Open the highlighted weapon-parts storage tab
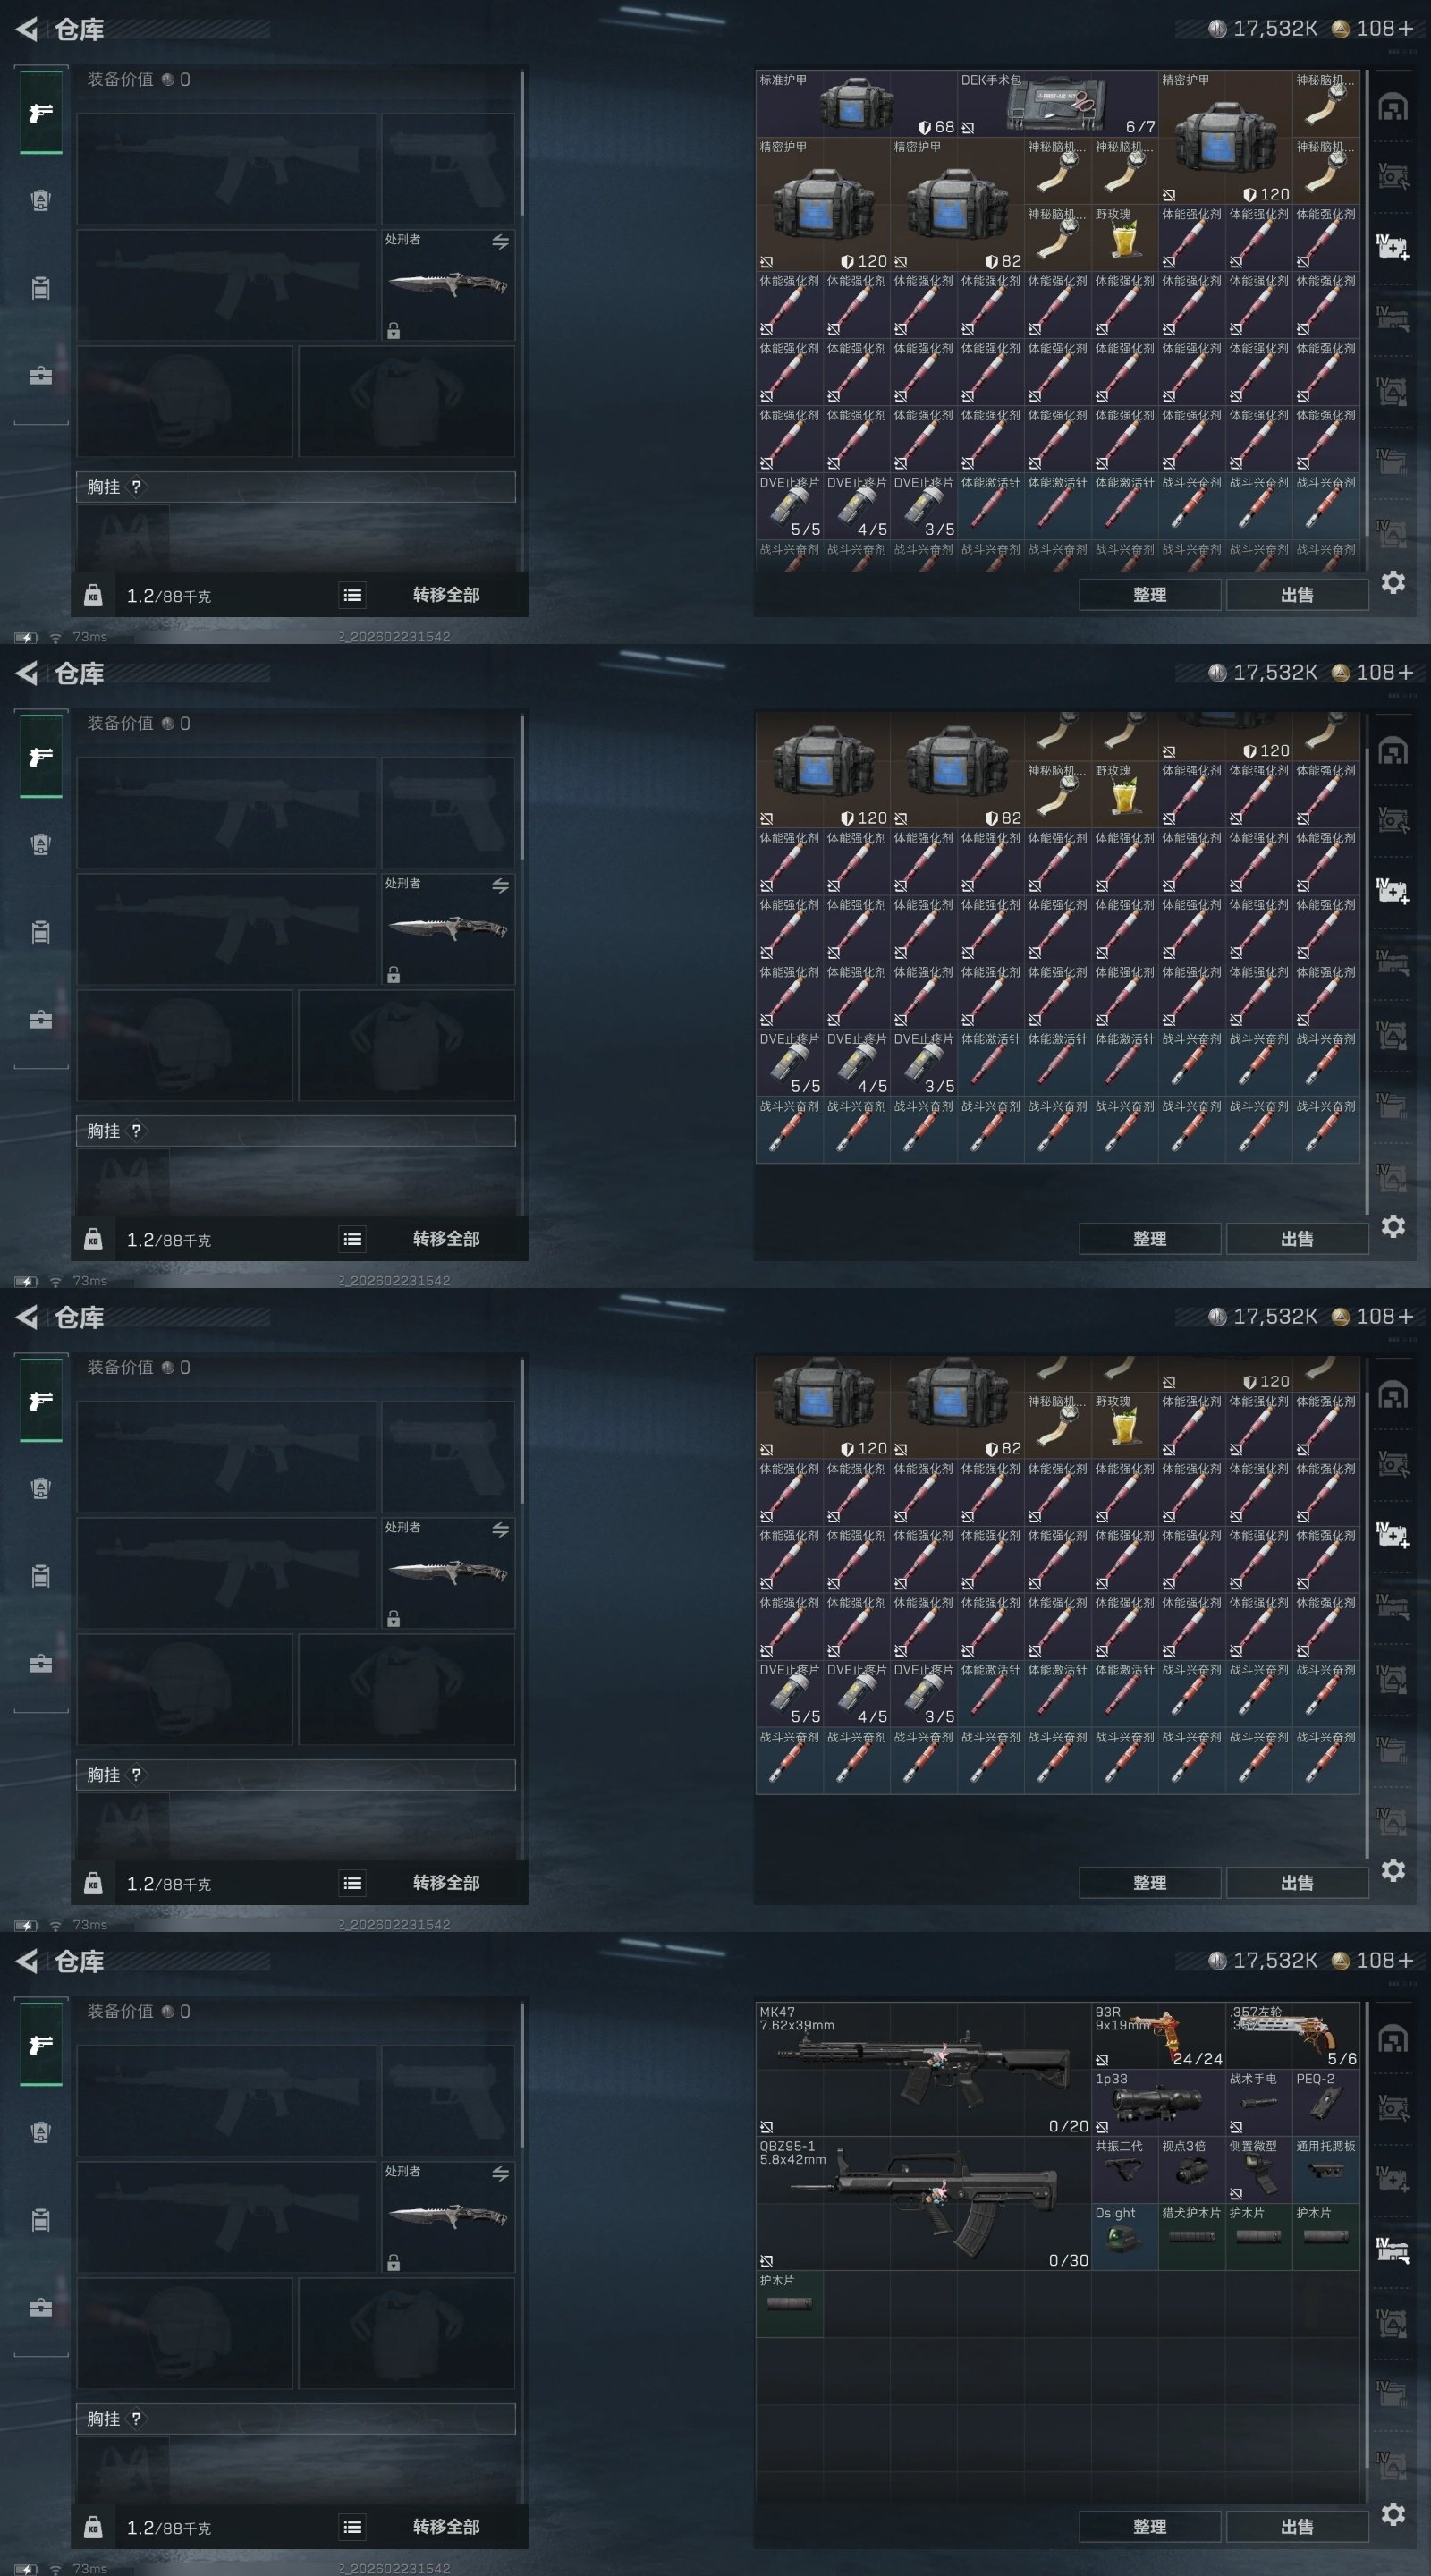1431x2576 pixels. tap(1393, 2249)
